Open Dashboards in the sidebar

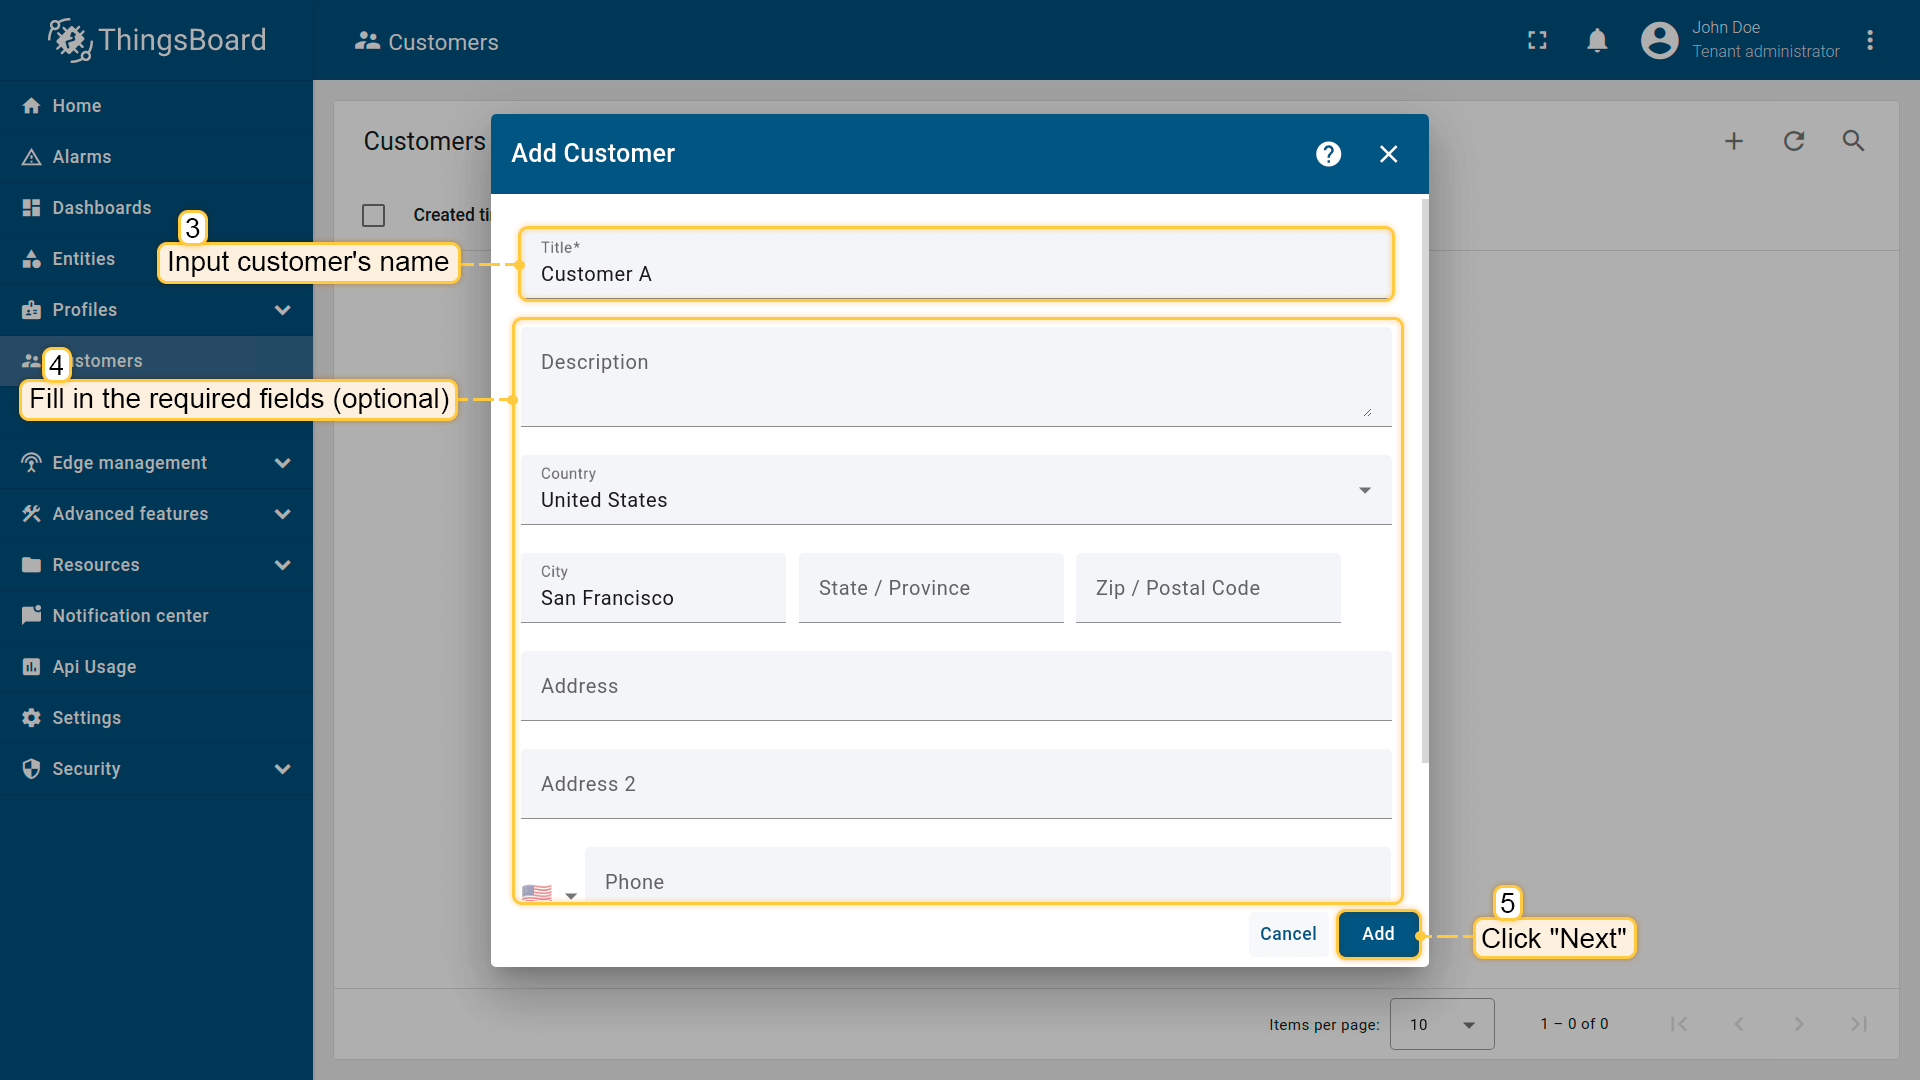coord(101,208)
